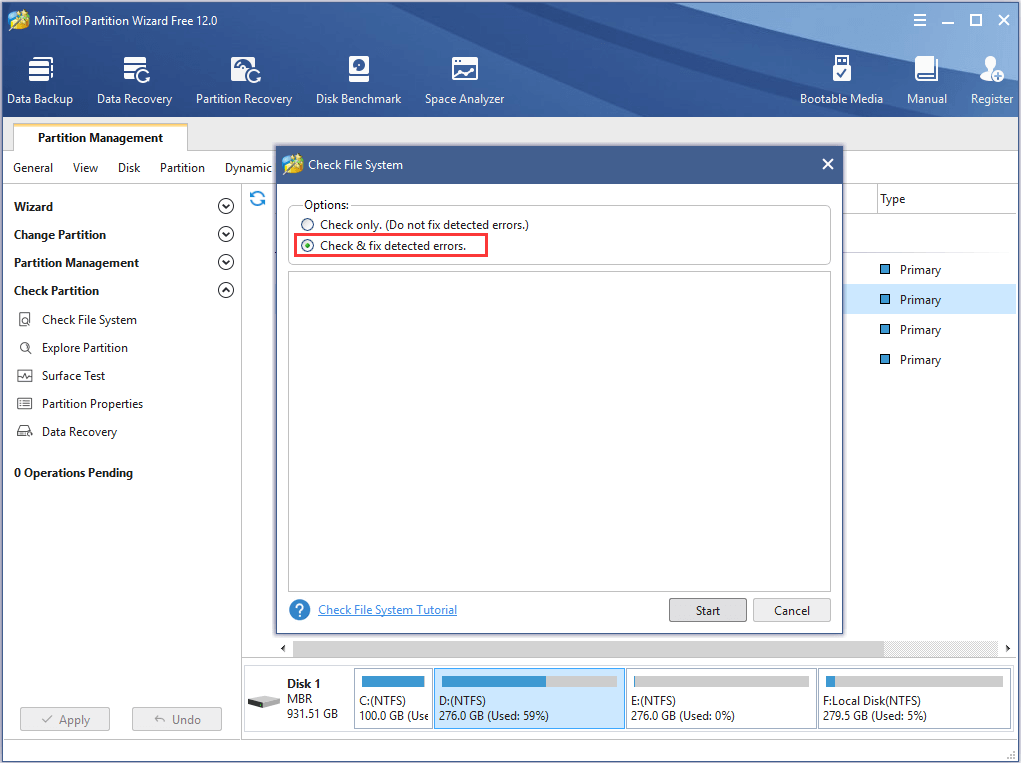
Task: Click the Disk 1 MBR 931.51 GB label
Action: pos(313,699)
